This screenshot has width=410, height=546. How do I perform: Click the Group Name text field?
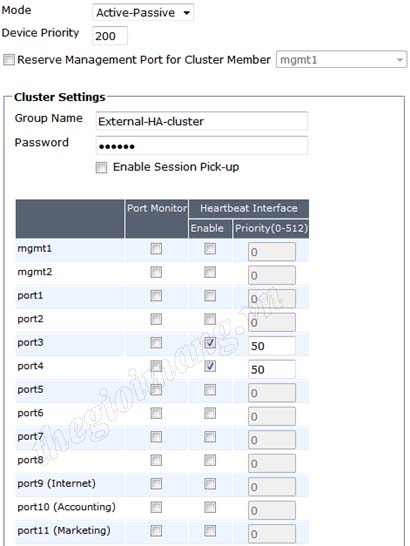(202, 121)
